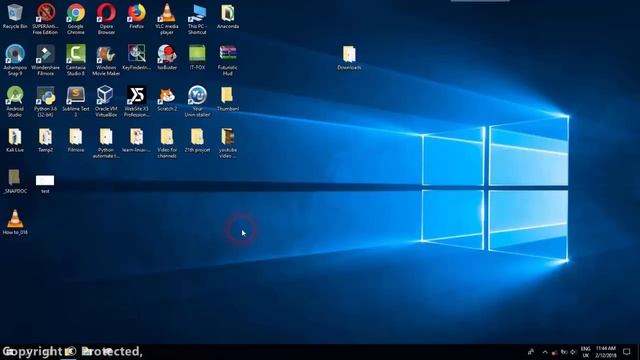Screen dimensions: 640x360
Task: Select Python automate folder
Action: click(x=106, y=143)
